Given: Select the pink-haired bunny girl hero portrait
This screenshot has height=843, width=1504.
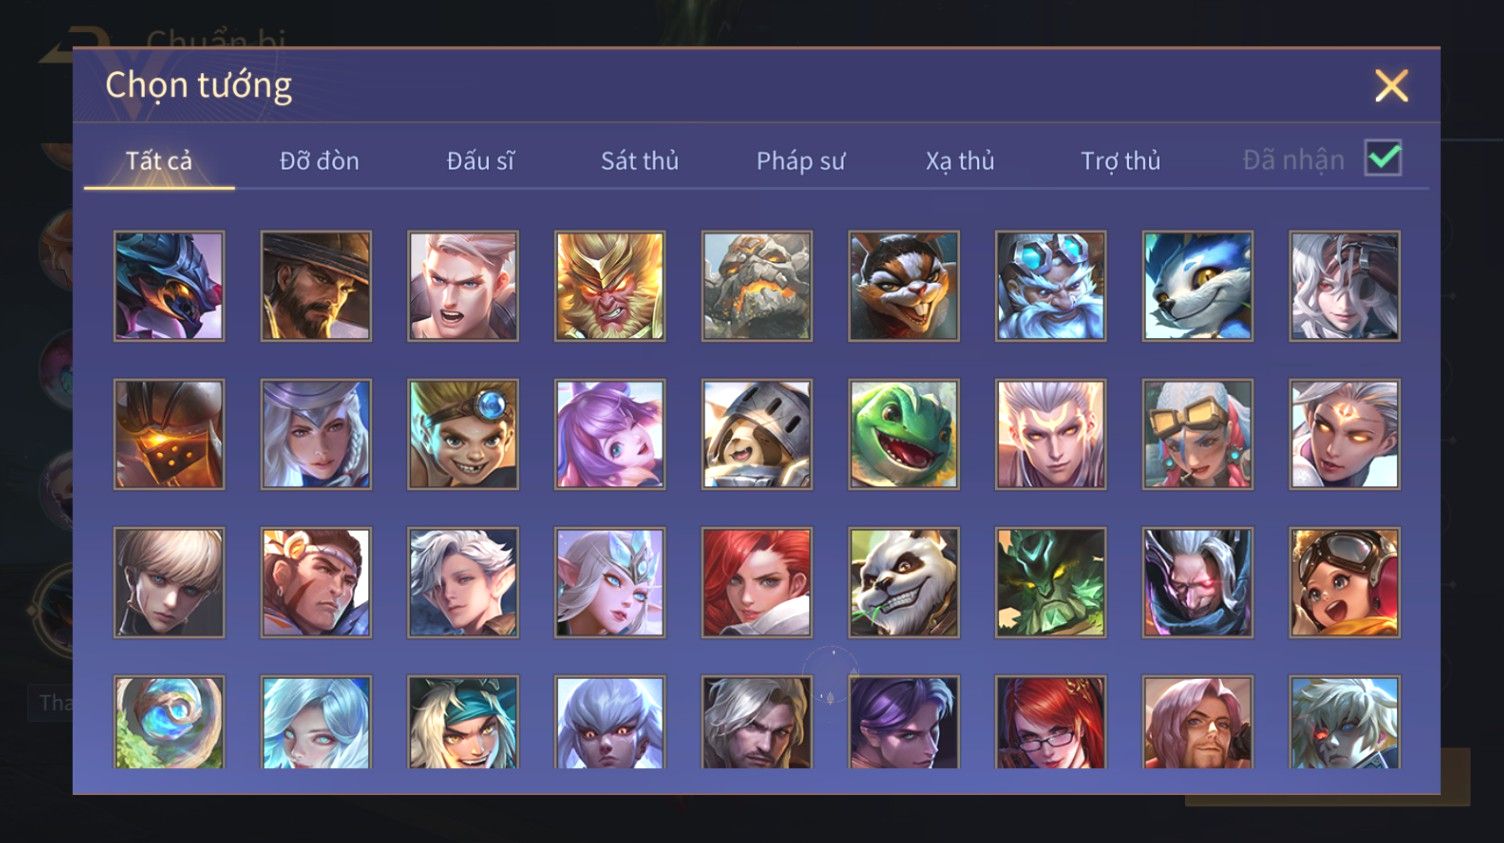Looking at the screenshot, I should coord(610,434).
